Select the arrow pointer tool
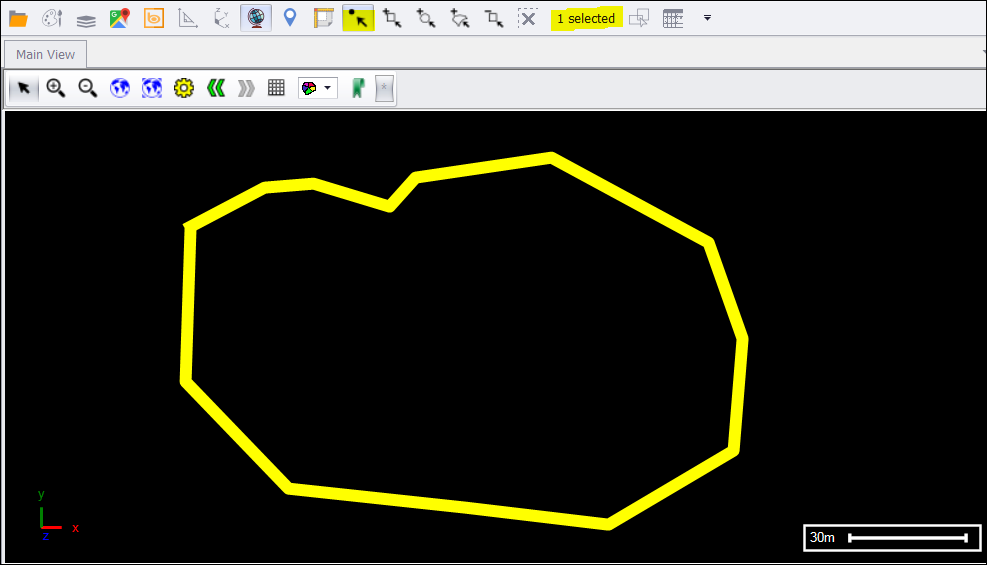Image resolution: width=987 pixels, height=565 pixels. click(23, 88)
